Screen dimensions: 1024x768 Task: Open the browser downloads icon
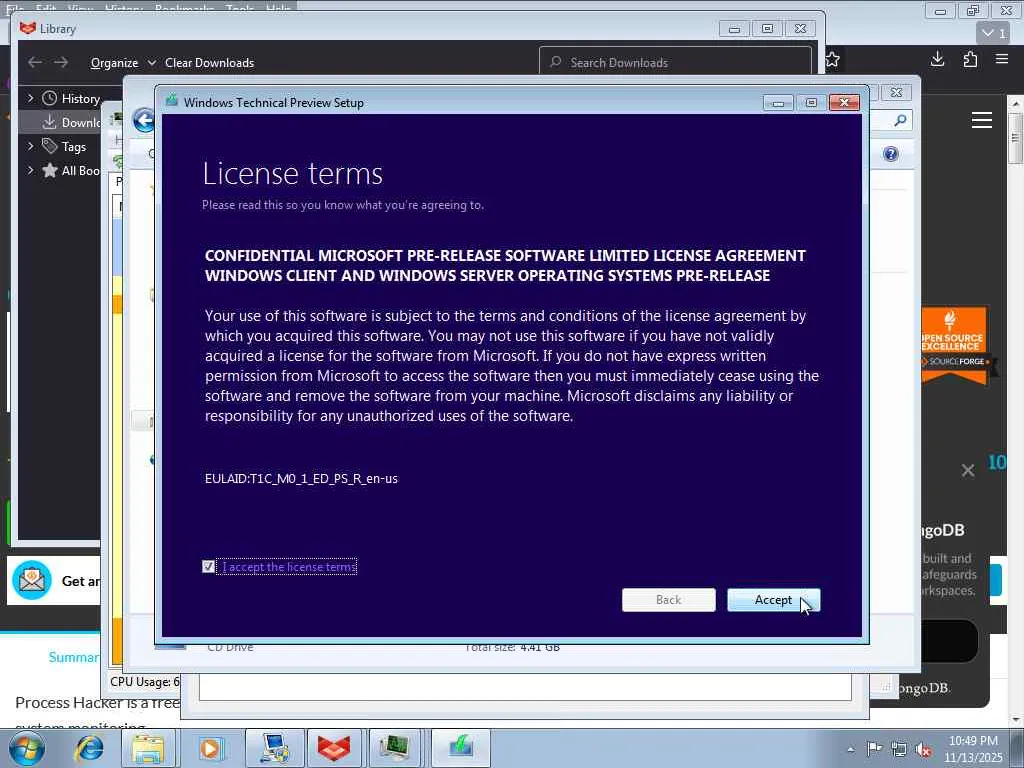pyautogui.click(x=937, y=59)
